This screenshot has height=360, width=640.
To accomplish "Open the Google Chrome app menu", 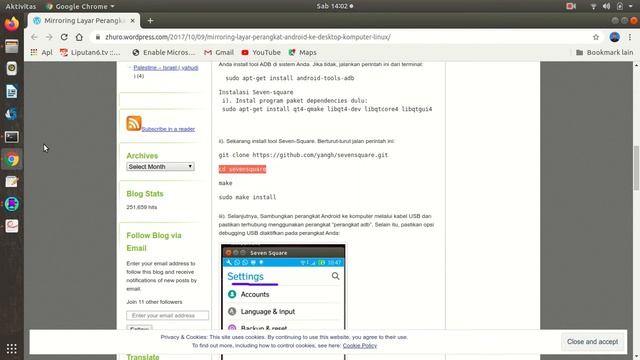I will pos(80,6).
